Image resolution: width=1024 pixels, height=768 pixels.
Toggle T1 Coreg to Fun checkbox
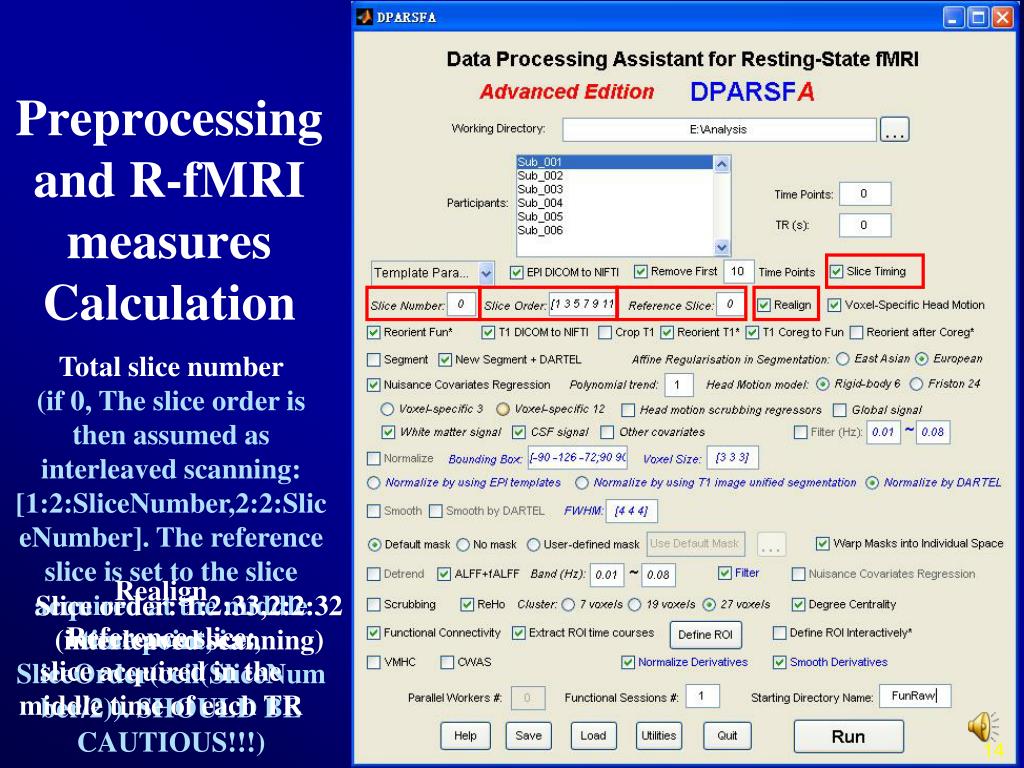click(x=752, y=332)
